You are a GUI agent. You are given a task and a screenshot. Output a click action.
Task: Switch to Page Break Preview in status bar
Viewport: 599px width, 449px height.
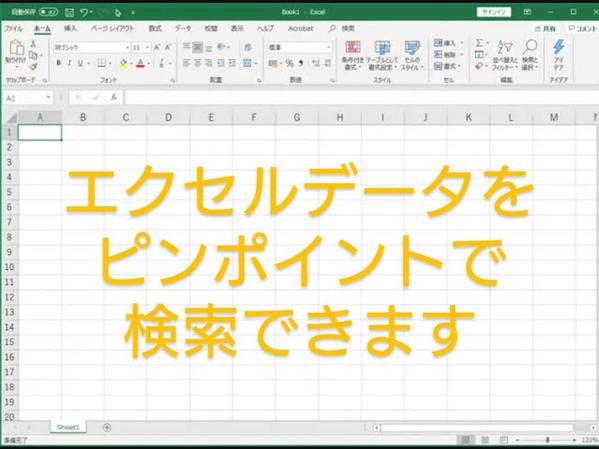(x=504, y=440)
